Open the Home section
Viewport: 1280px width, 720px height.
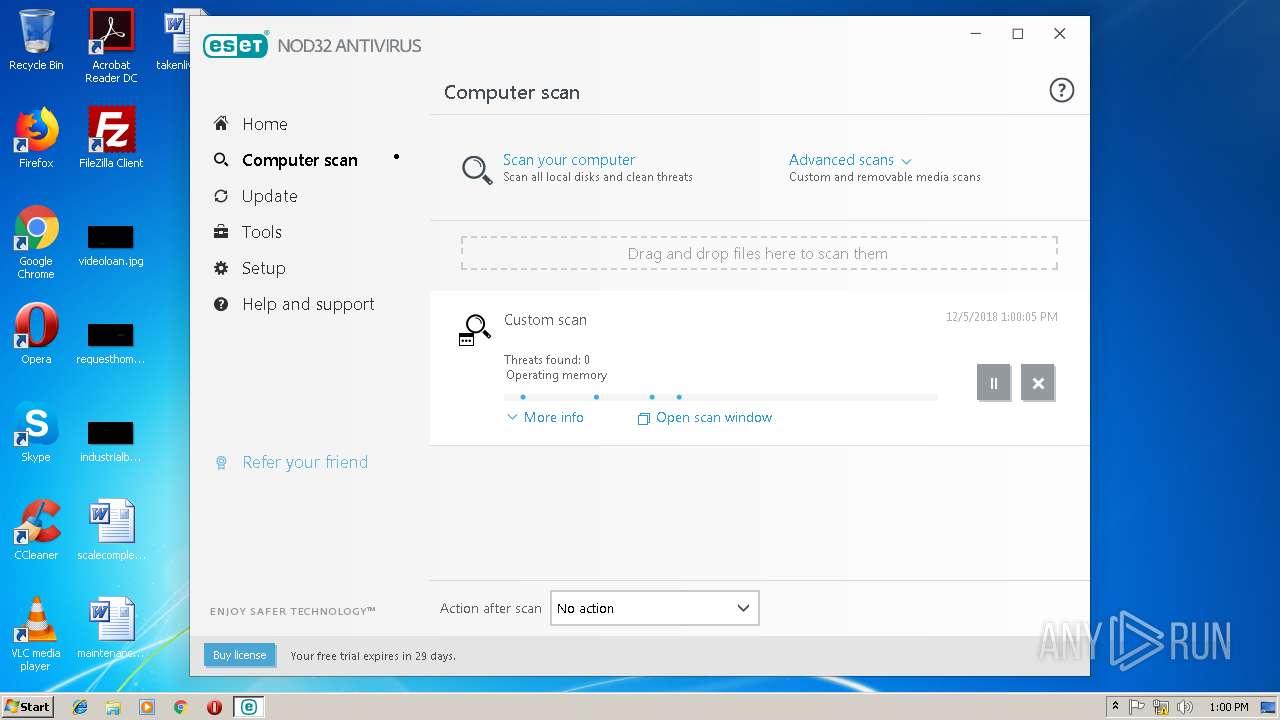[264, 124]
